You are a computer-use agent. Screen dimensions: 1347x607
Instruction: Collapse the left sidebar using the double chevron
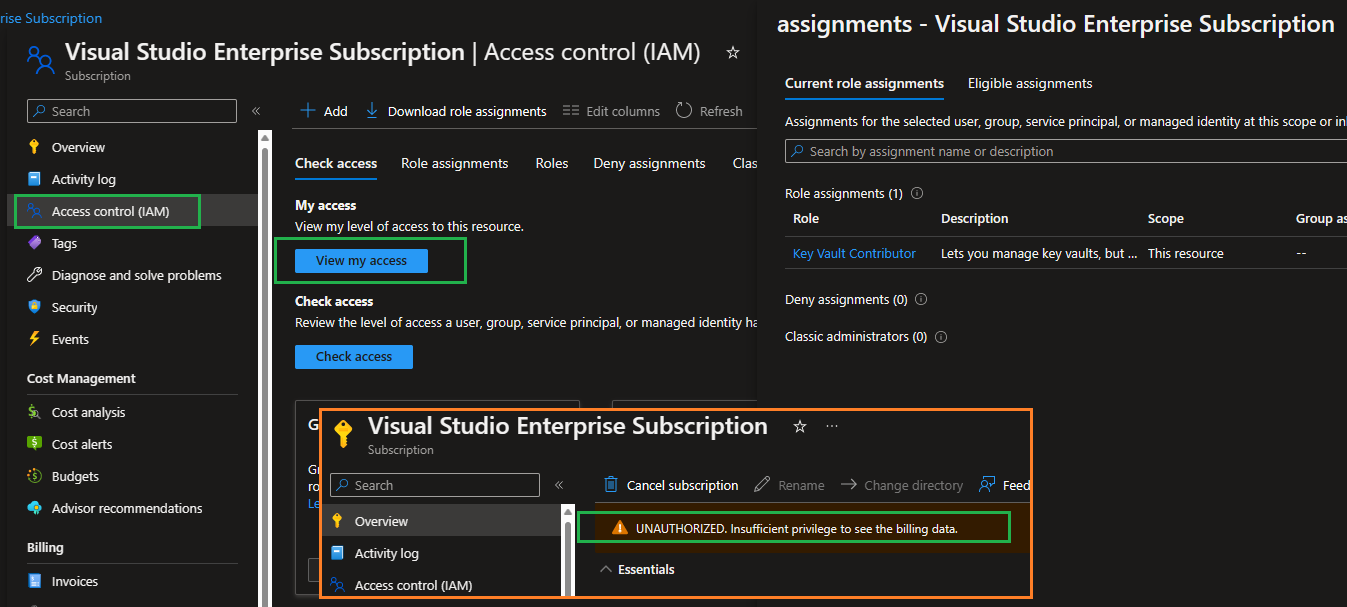click(x=256, y=111)
